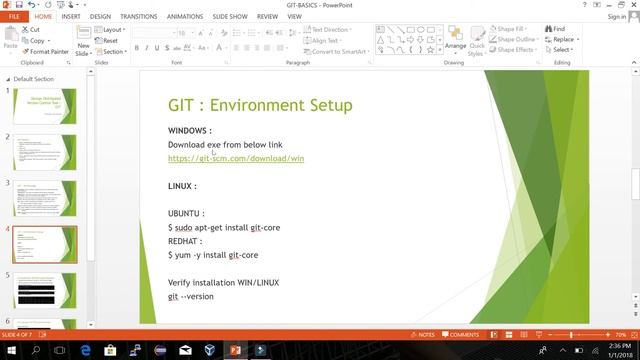Open the FILE tab
The height and width of the screenshot is (360, 640).
point(14,16)
